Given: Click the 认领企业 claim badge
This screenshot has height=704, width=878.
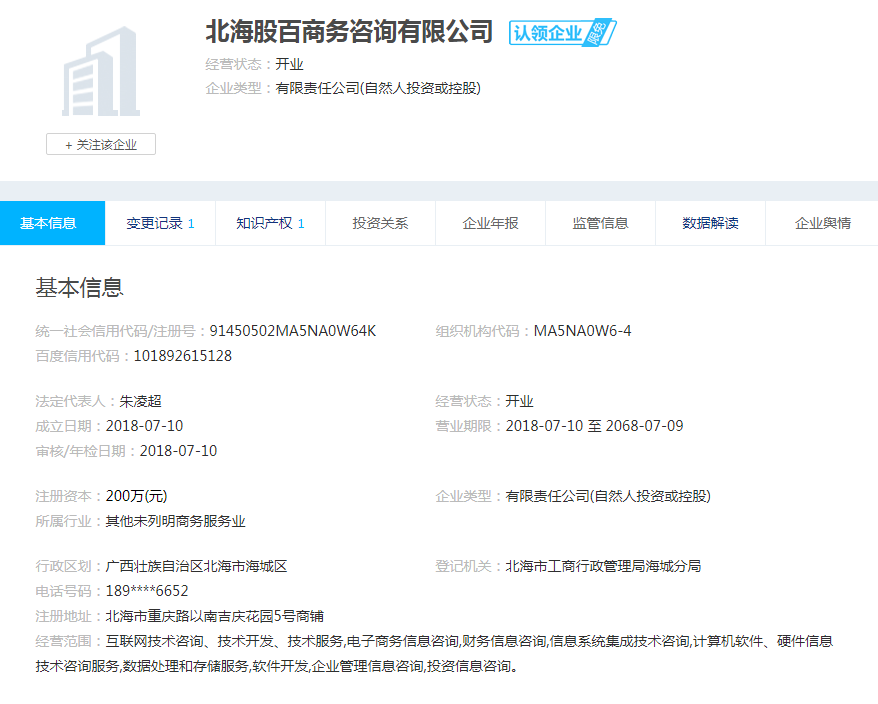Looking at the screenshot, I should click(562, 33).
